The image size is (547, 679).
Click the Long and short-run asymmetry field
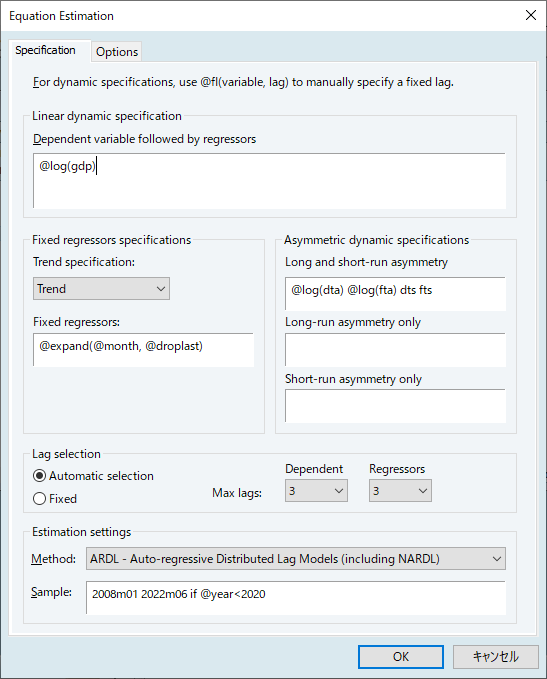click(395, 294)
